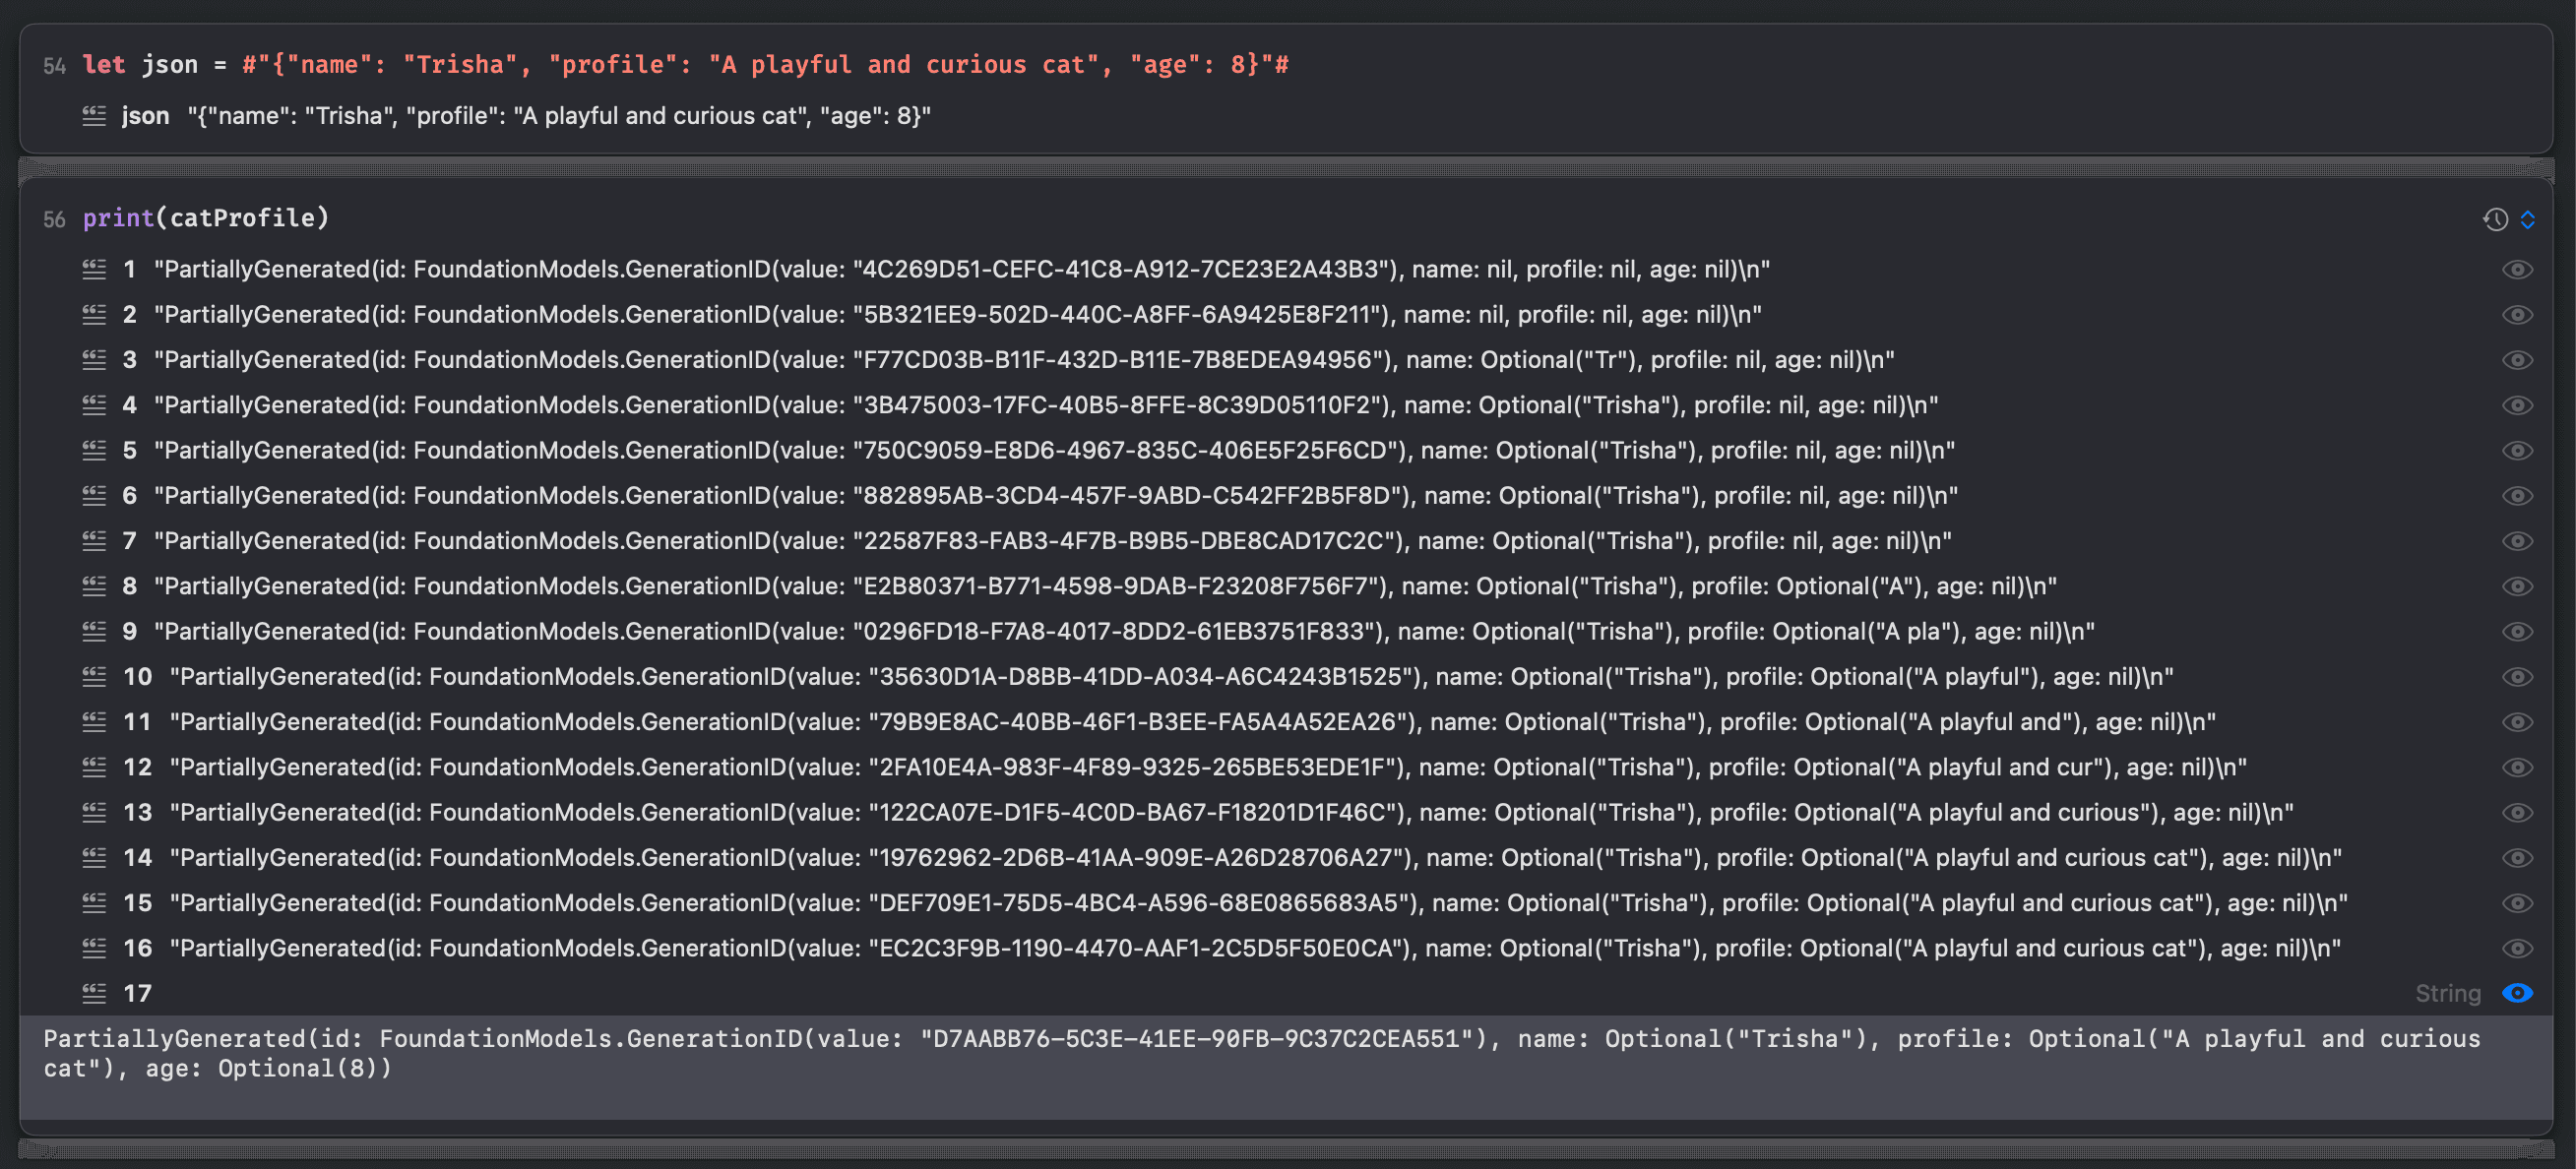2576x1169 pixels.
Task: Click the divider bar between the two cells
Action: coord(1286,166)
